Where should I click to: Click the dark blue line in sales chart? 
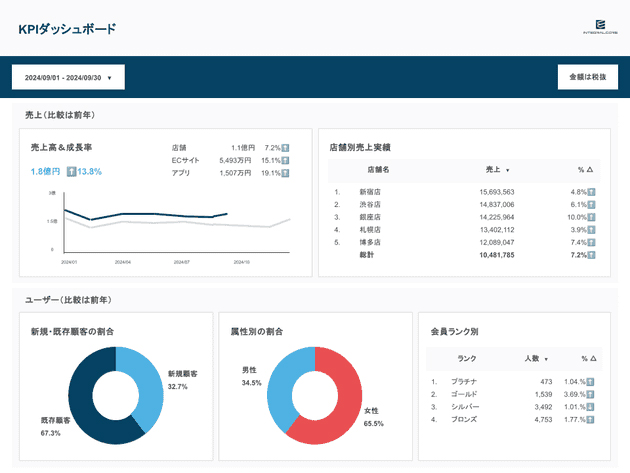[150, 214]
